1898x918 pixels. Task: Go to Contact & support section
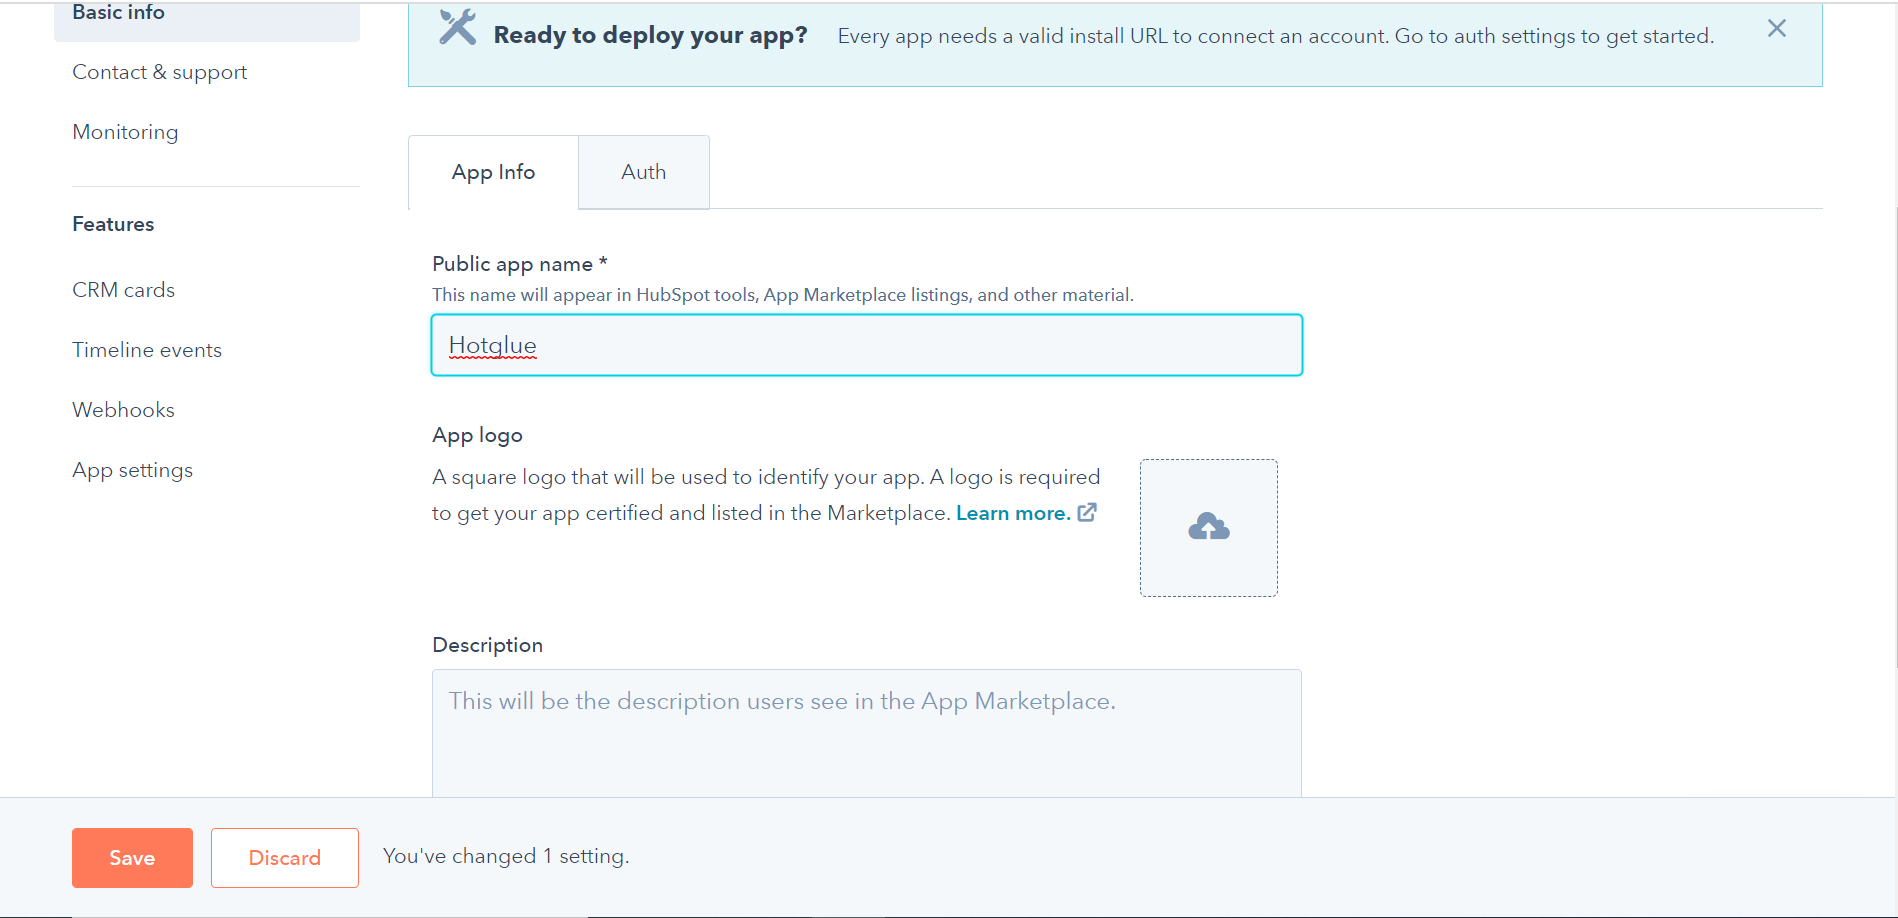click(159, 72)
